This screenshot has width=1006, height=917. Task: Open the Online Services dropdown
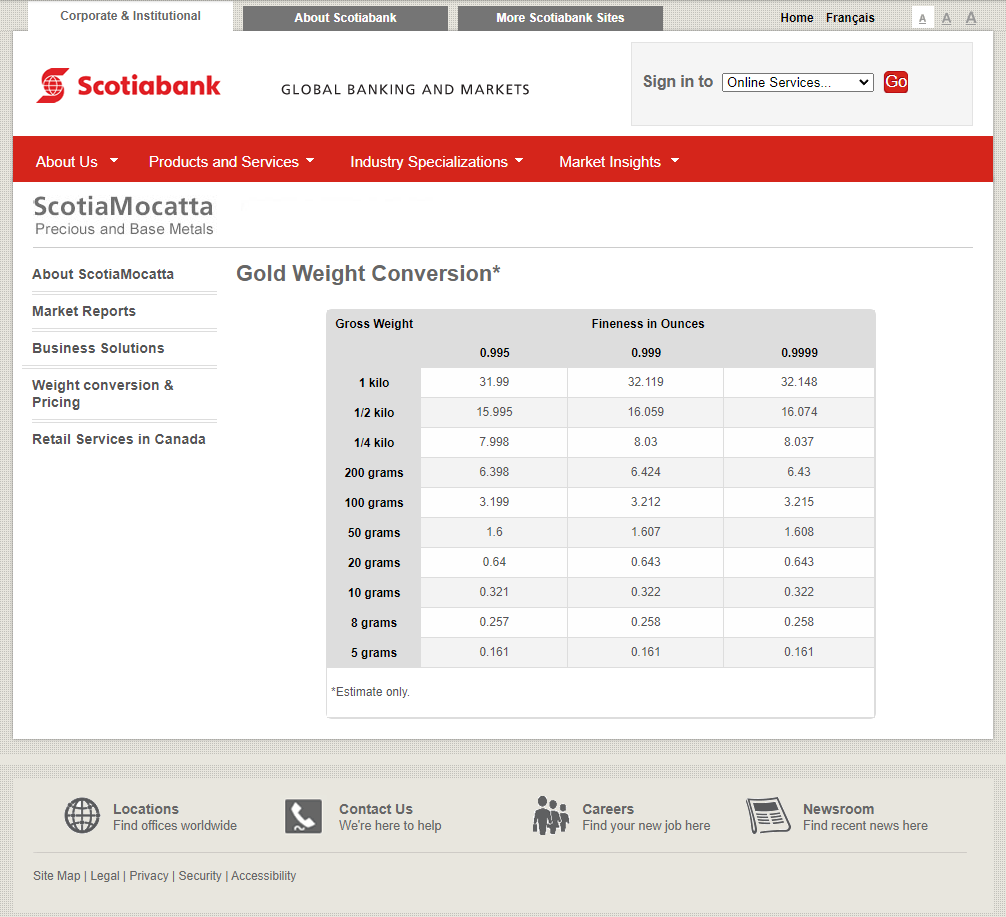click(797, 82)
